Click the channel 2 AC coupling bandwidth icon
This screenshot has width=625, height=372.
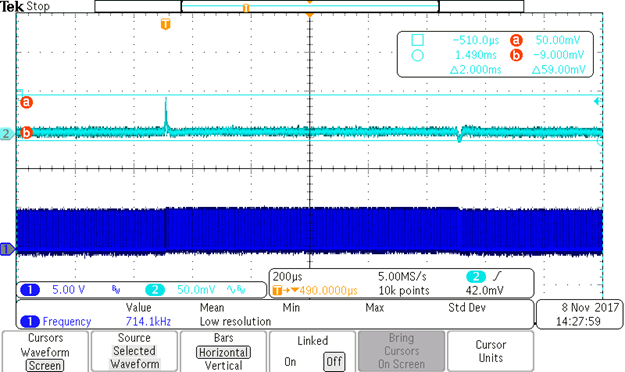[236, 290]
